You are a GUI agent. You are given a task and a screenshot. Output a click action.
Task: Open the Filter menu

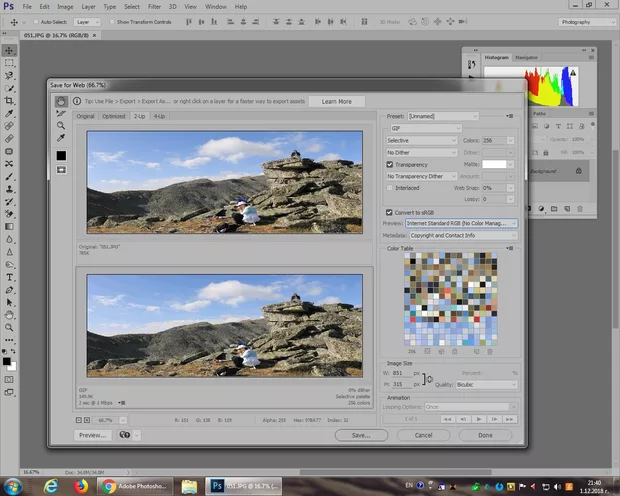[x=154, y=6]
